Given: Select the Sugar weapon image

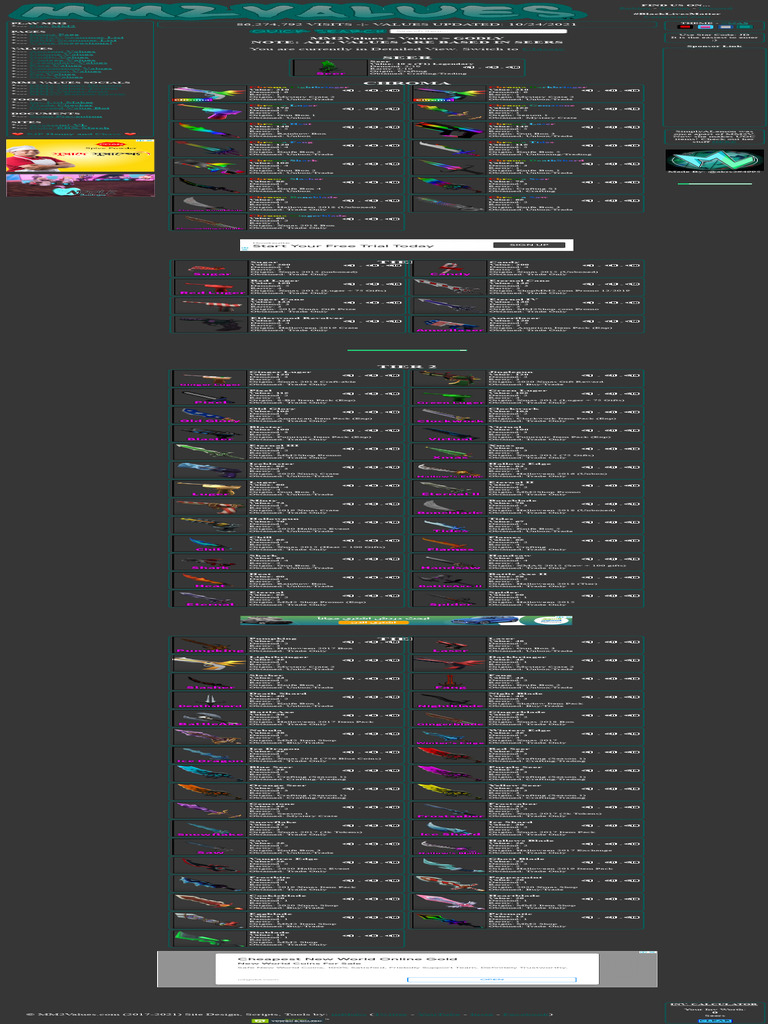Looking at the screenshot, I should tap(210, 268).
